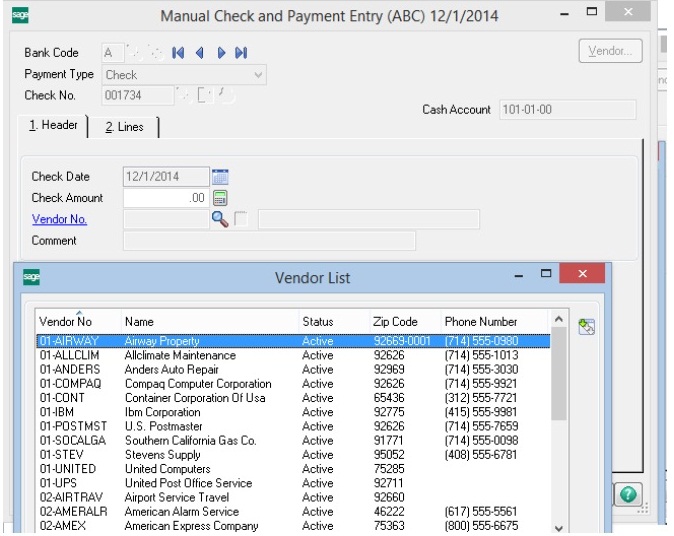
Task: Click the Vendor List export icon
Action: point(586,327)
